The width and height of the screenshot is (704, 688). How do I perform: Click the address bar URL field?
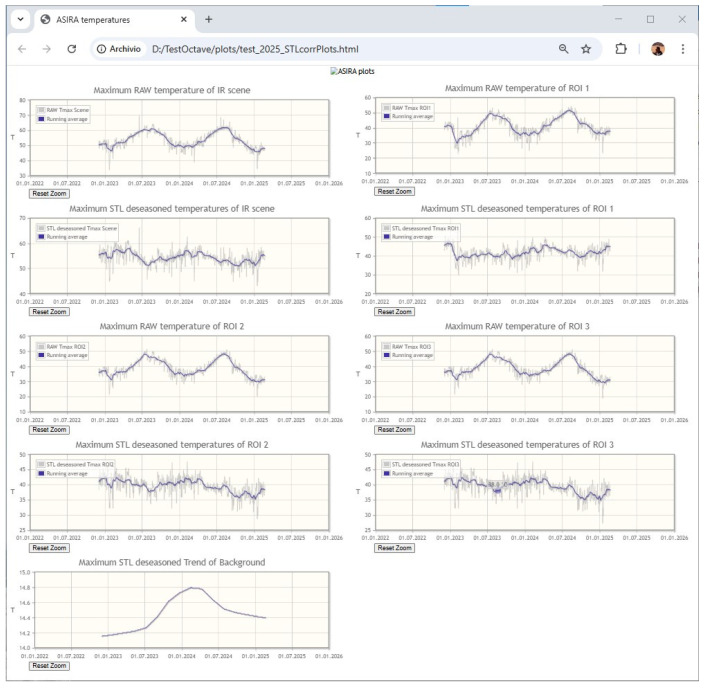coord(350,49)
